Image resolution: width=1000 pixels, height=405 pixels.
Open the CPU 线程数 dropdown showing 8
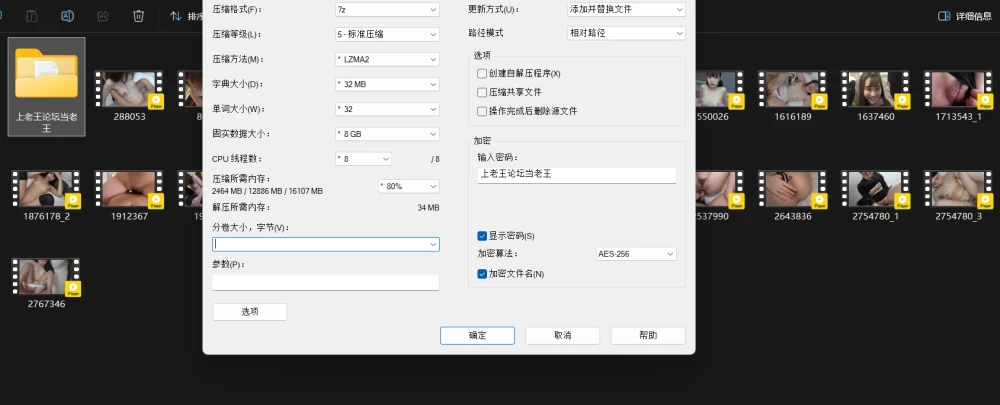pyautogui.click(x=363, y=159)
